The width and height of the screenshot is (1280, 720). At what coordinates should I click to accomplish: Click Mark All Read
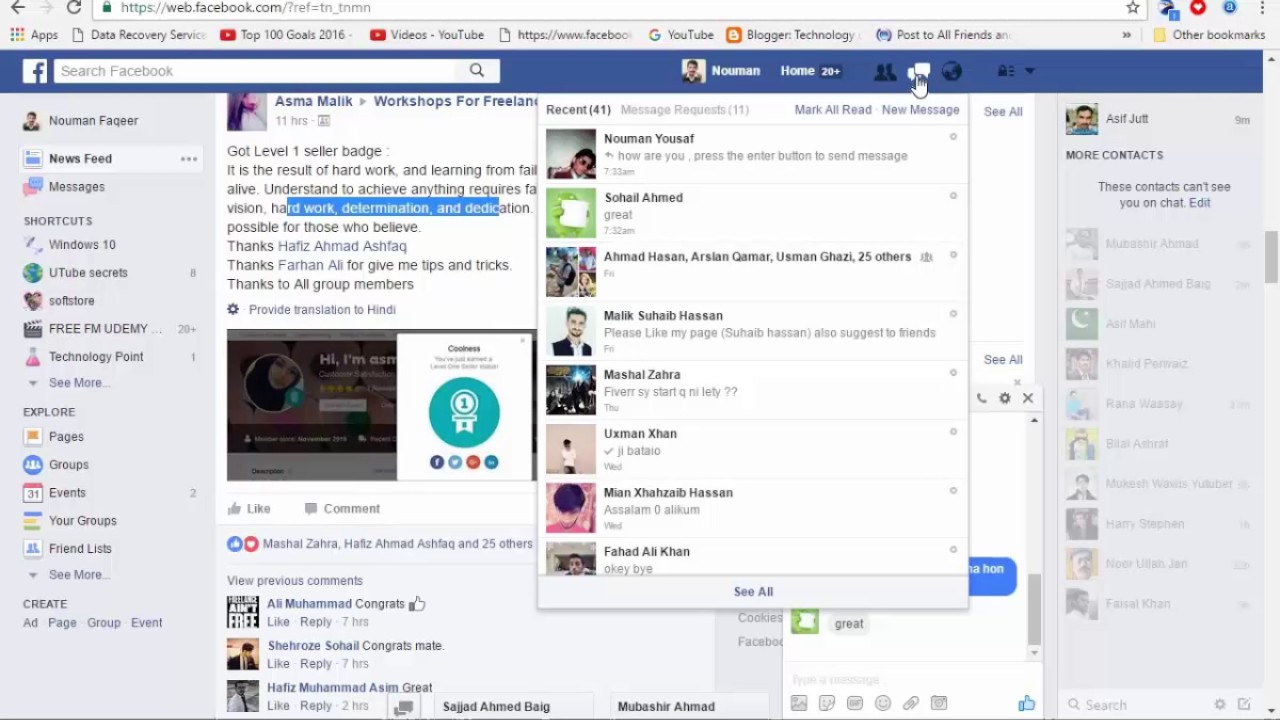tap(833, 110)
